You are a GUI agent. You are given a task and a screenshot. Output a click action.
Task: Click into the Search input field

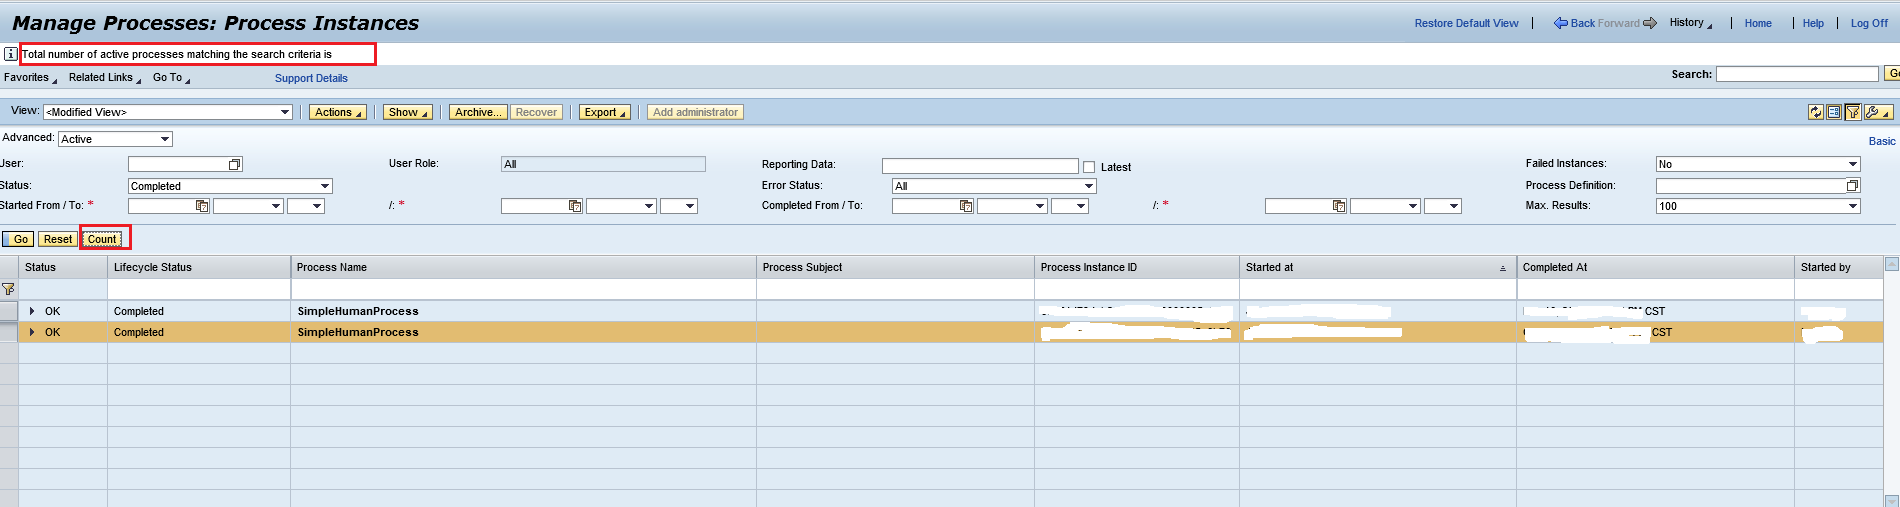click(1797, 74)
